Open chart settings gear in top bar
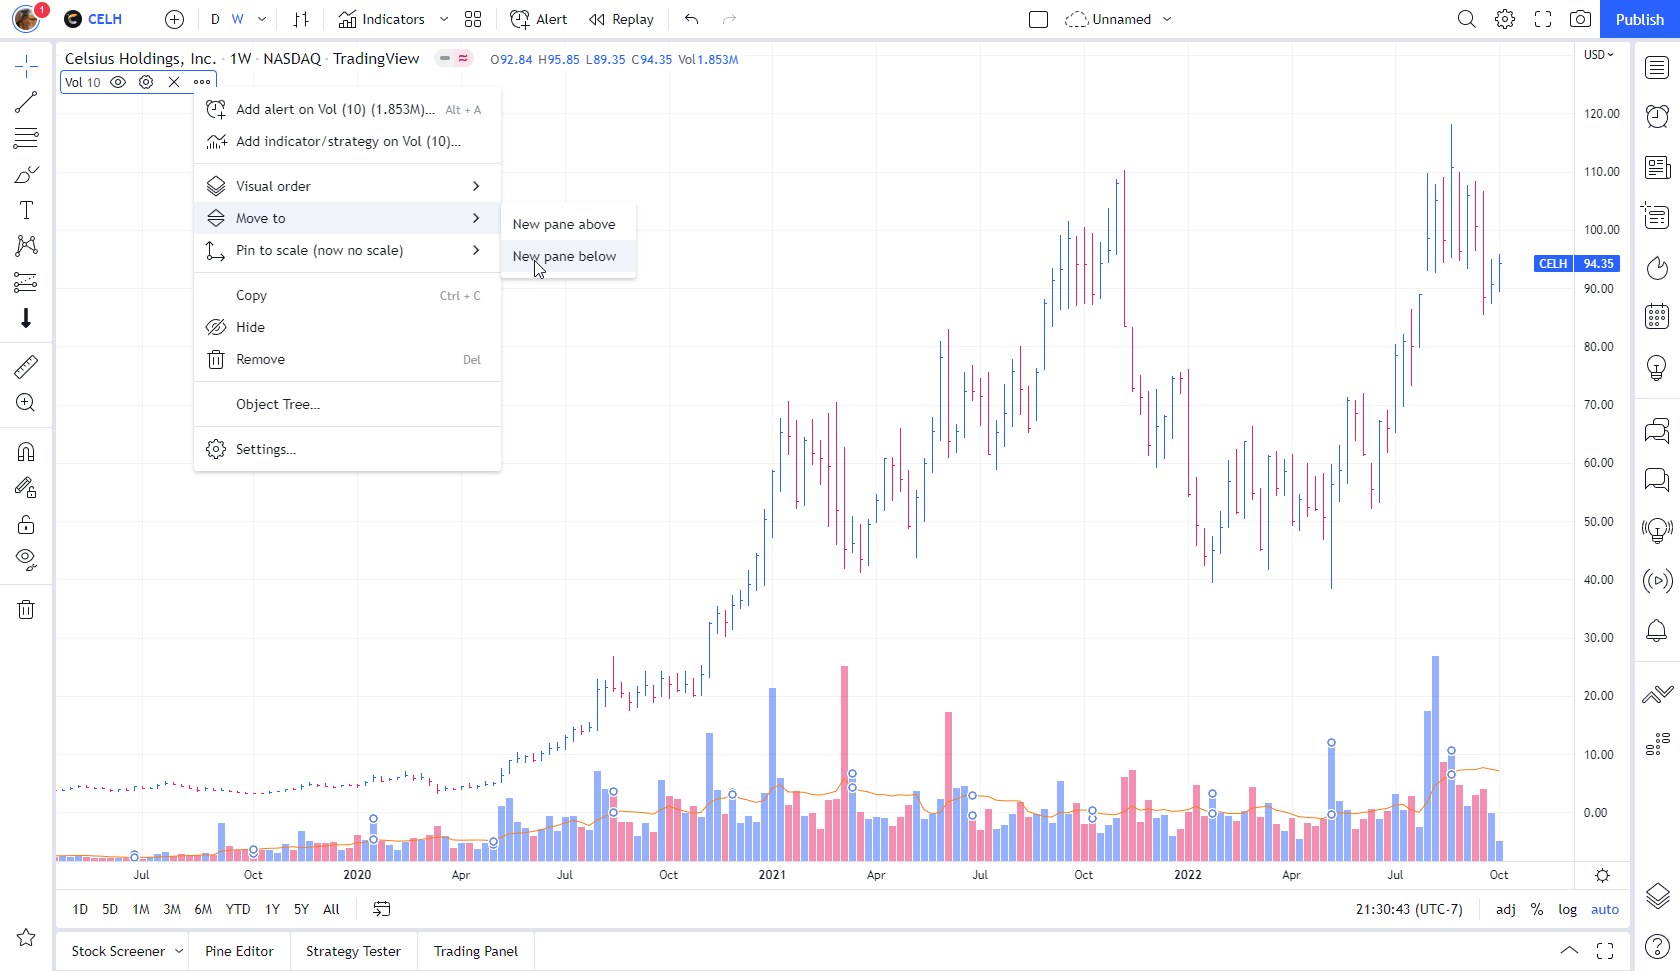This screenshot has height=971, width=1680. [1505, 19]
